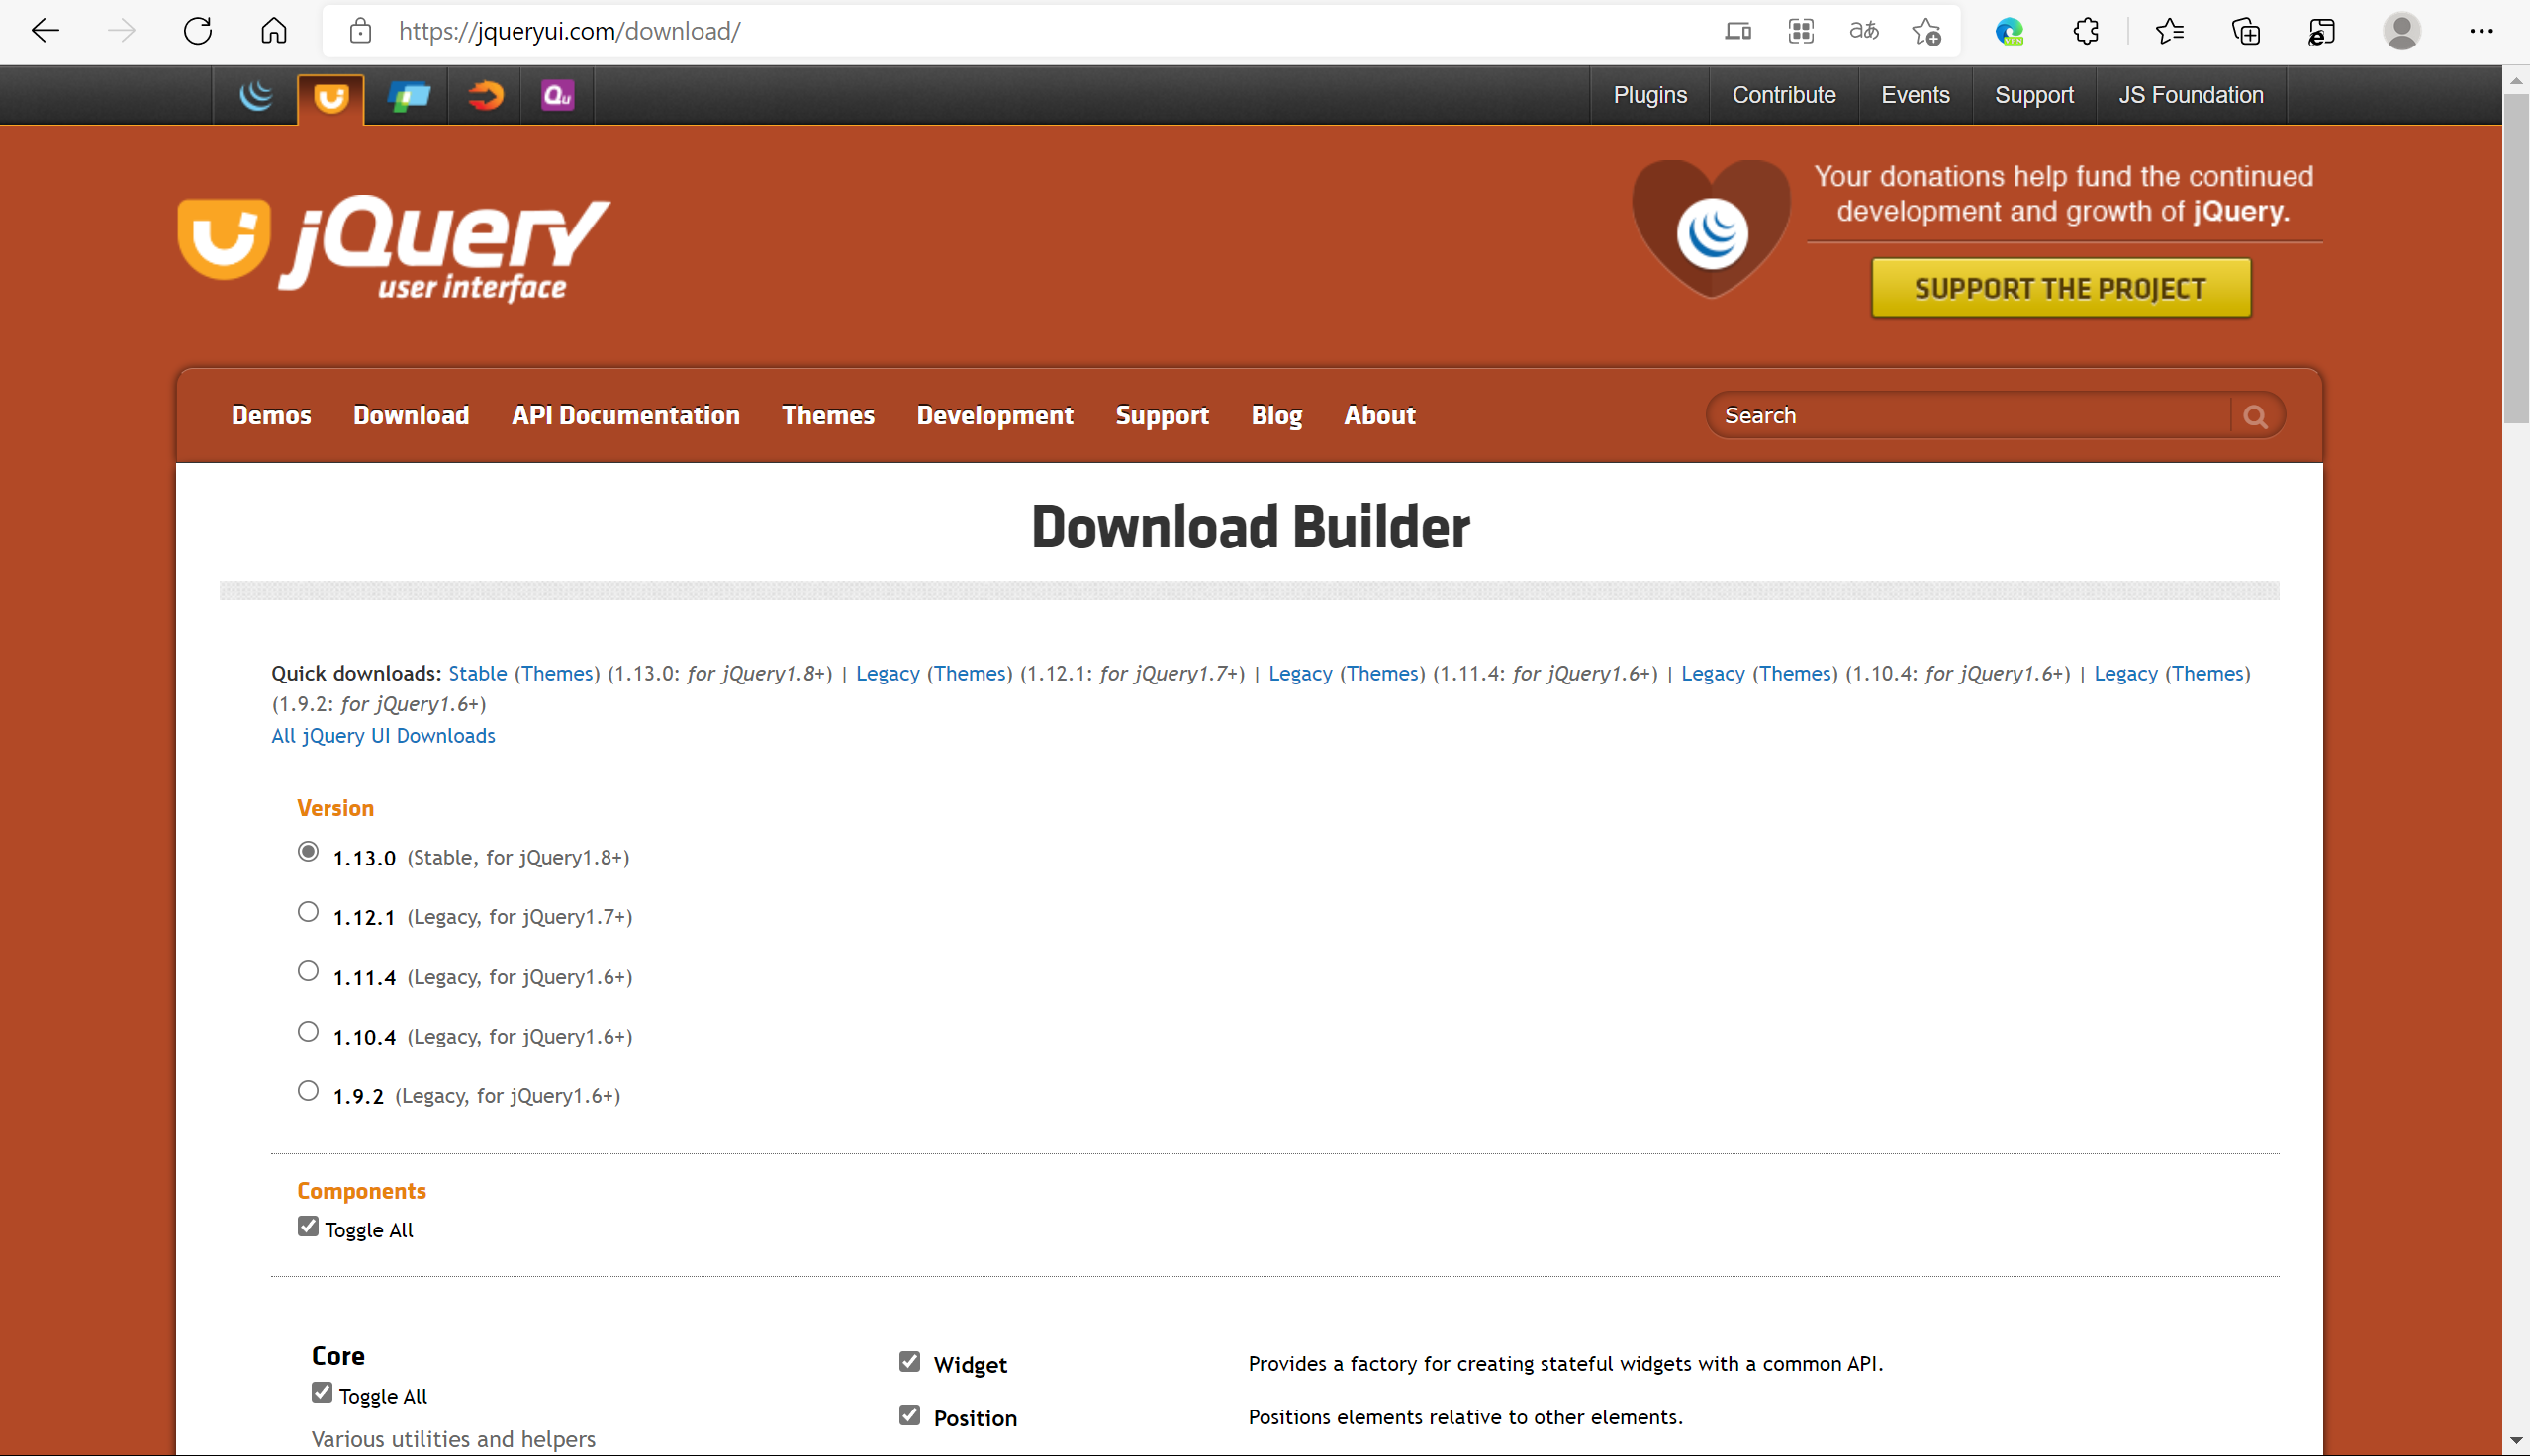Click the heart donation jQuery icon

pyautogui.click(x=1711, y=229)
